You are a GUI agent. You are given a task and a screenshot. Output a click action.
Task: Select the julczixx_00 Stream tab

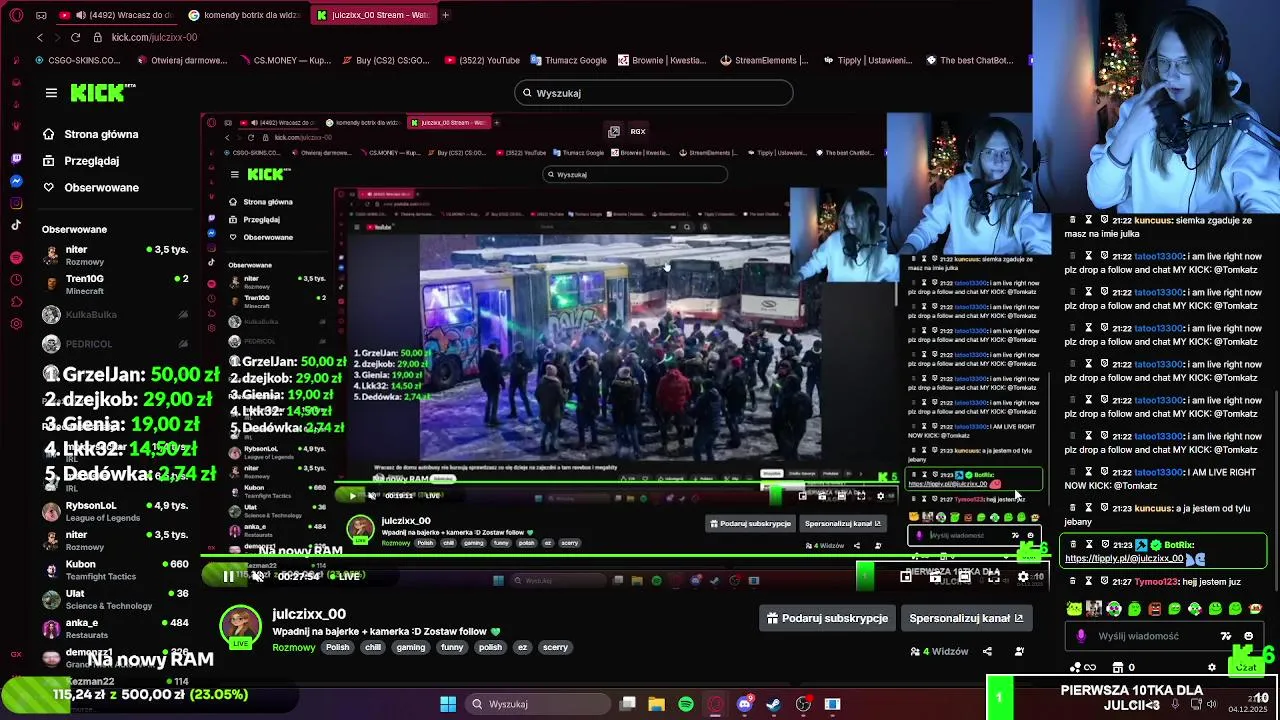(x=372, y=15)
